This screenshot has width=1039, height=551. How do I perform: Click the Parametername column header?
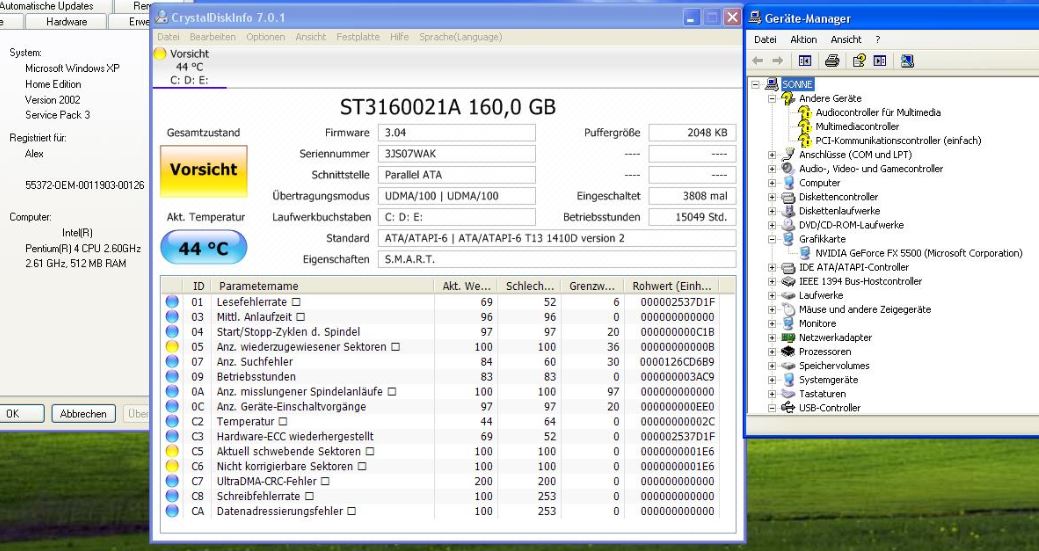tap(323, 286)
